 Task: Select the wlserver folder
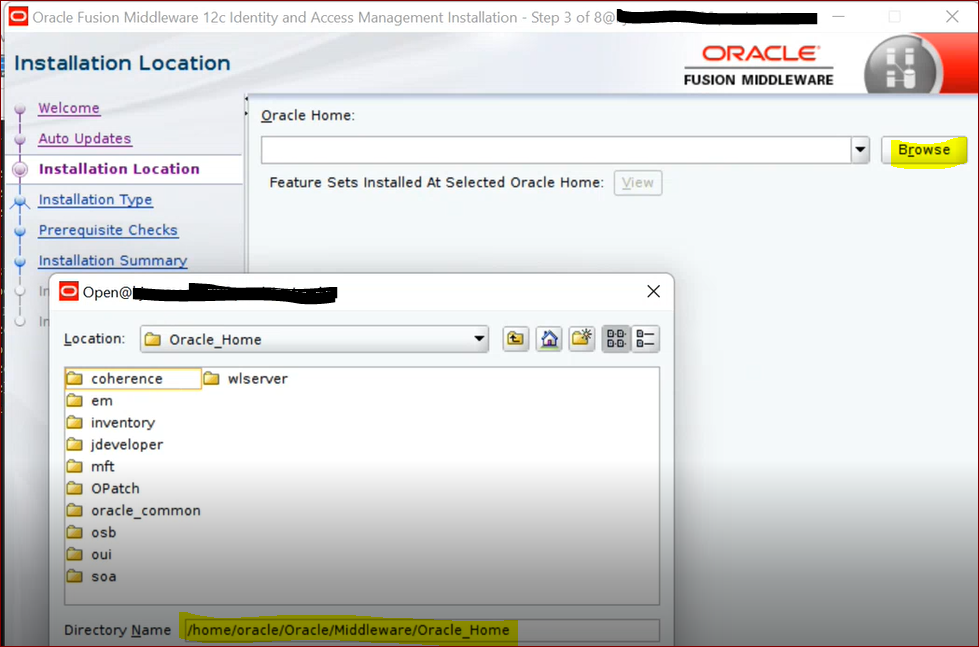tap(246, 378)
